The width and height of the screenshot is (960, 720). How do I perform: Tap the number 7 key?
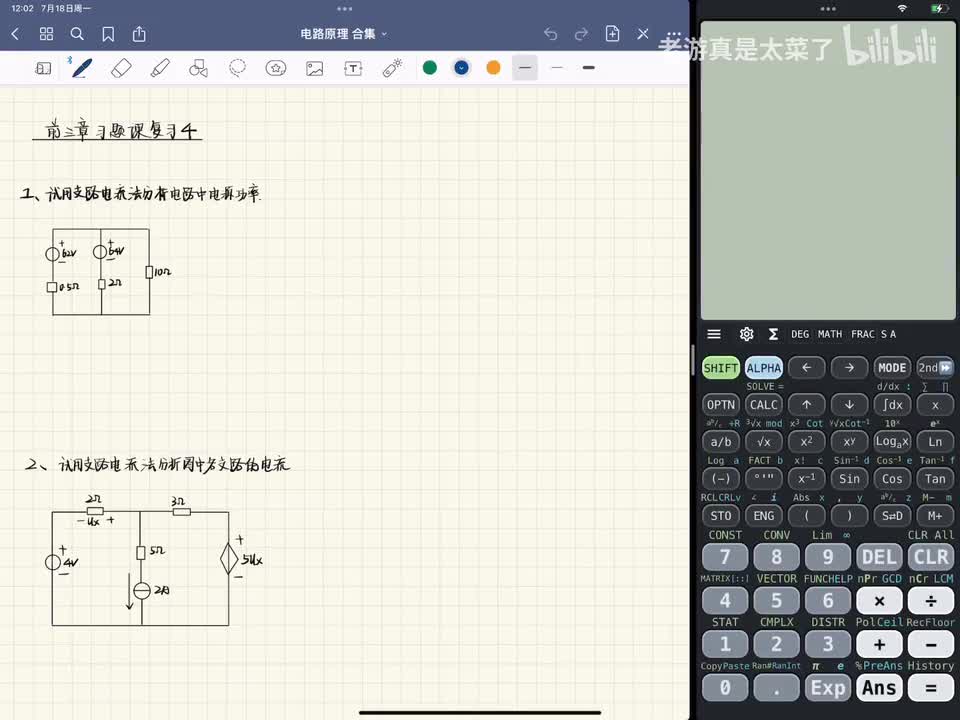pos(725,557)
